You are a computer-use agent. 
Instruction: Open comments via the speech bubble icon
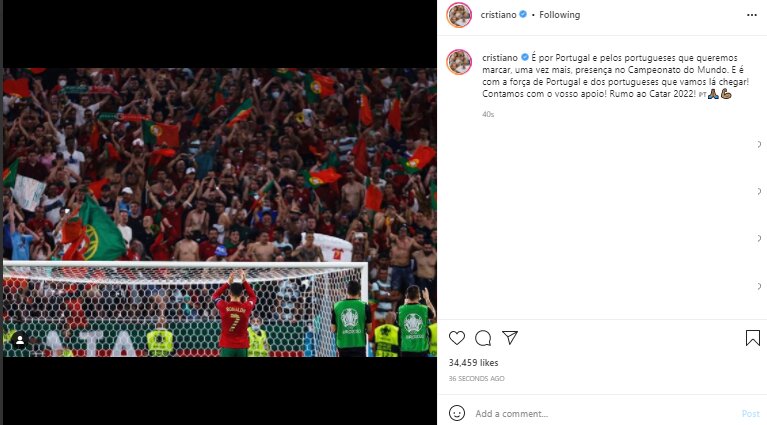tap(483, 338)
